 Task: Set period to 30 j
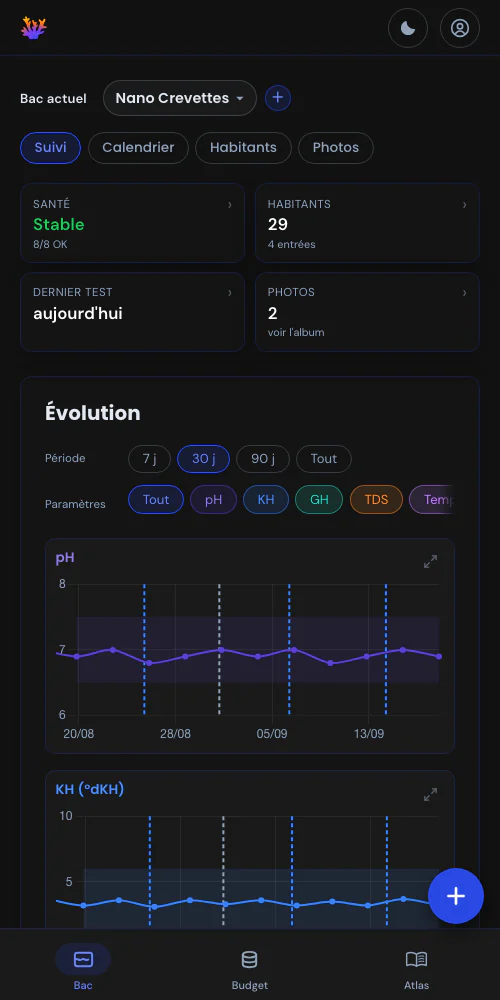pos(203,459)
